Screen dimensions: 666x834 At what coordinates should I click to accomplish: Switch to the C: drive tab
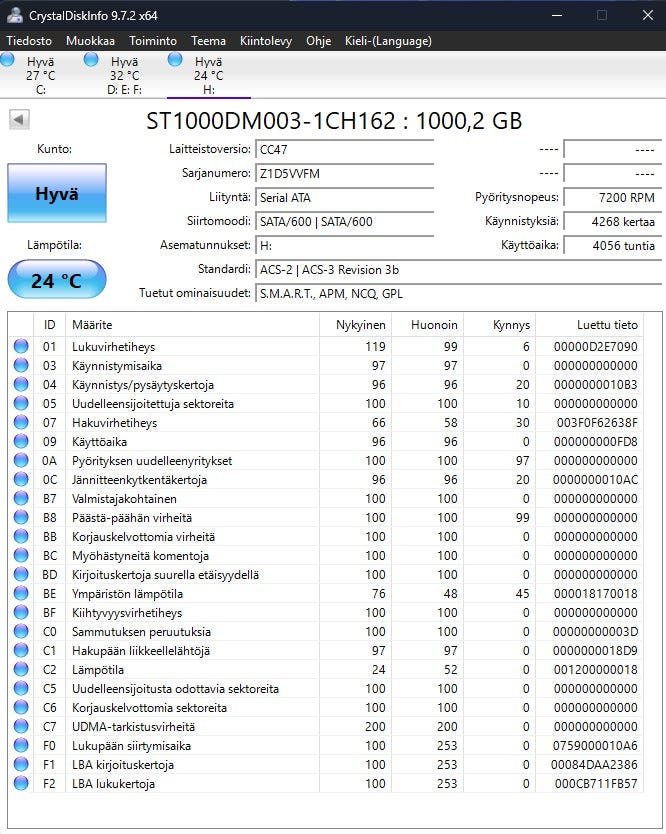pyautogui.click(x=41, y=75)
